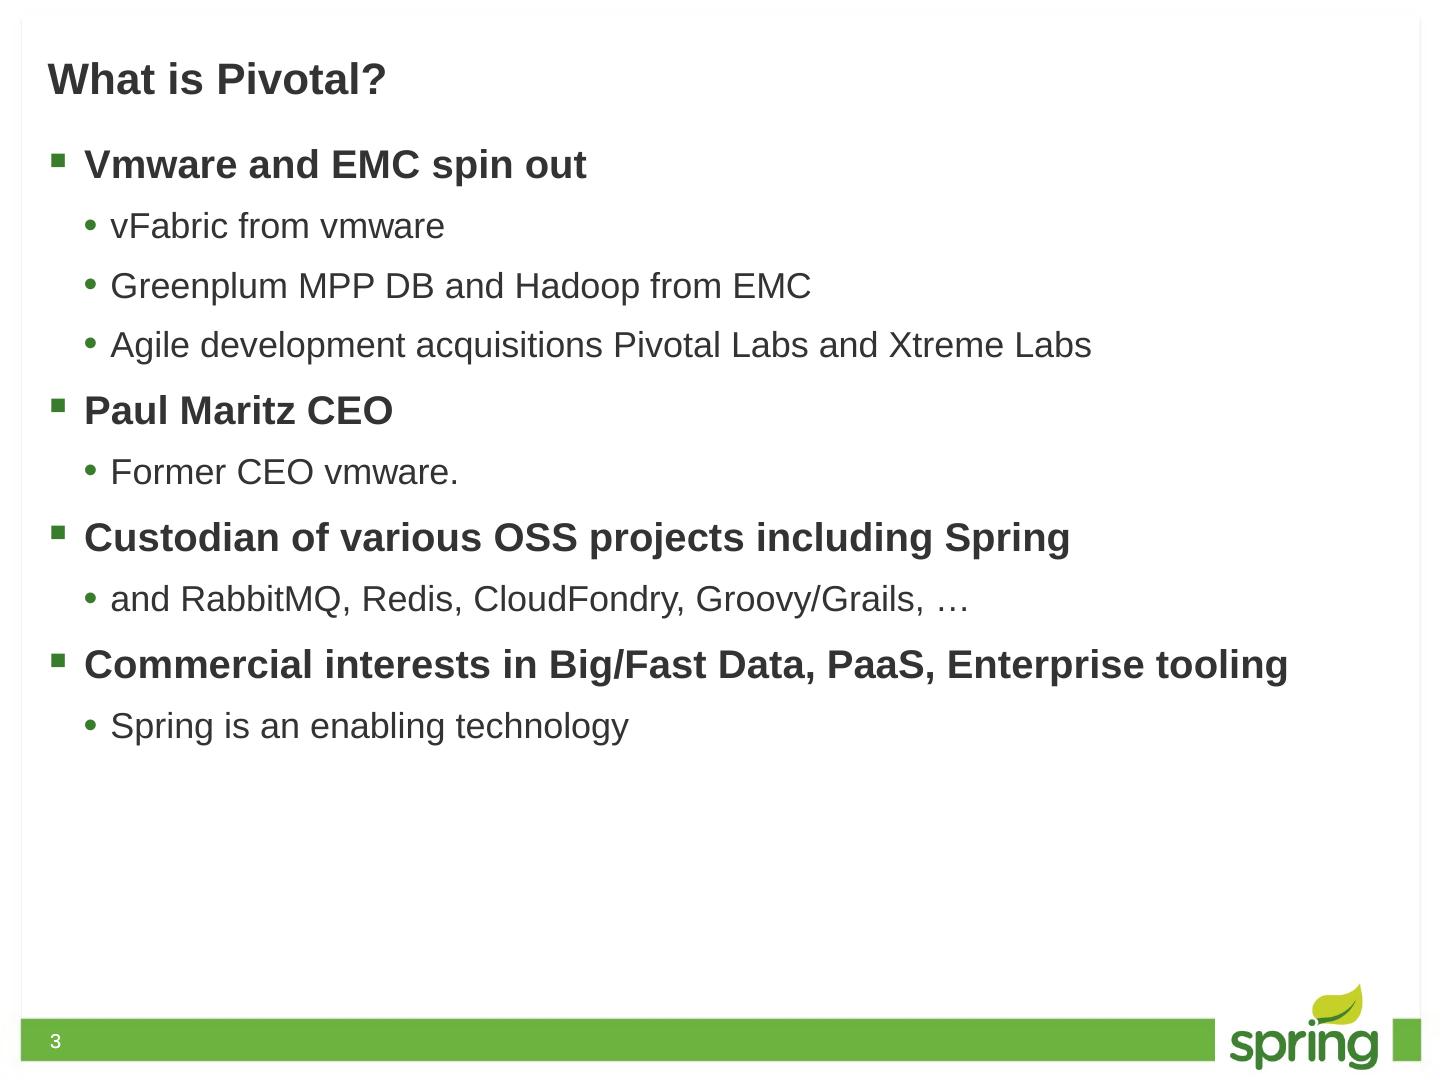Select the RabbitMQ, Redis, CloudFondry line

tap(540, 599)
